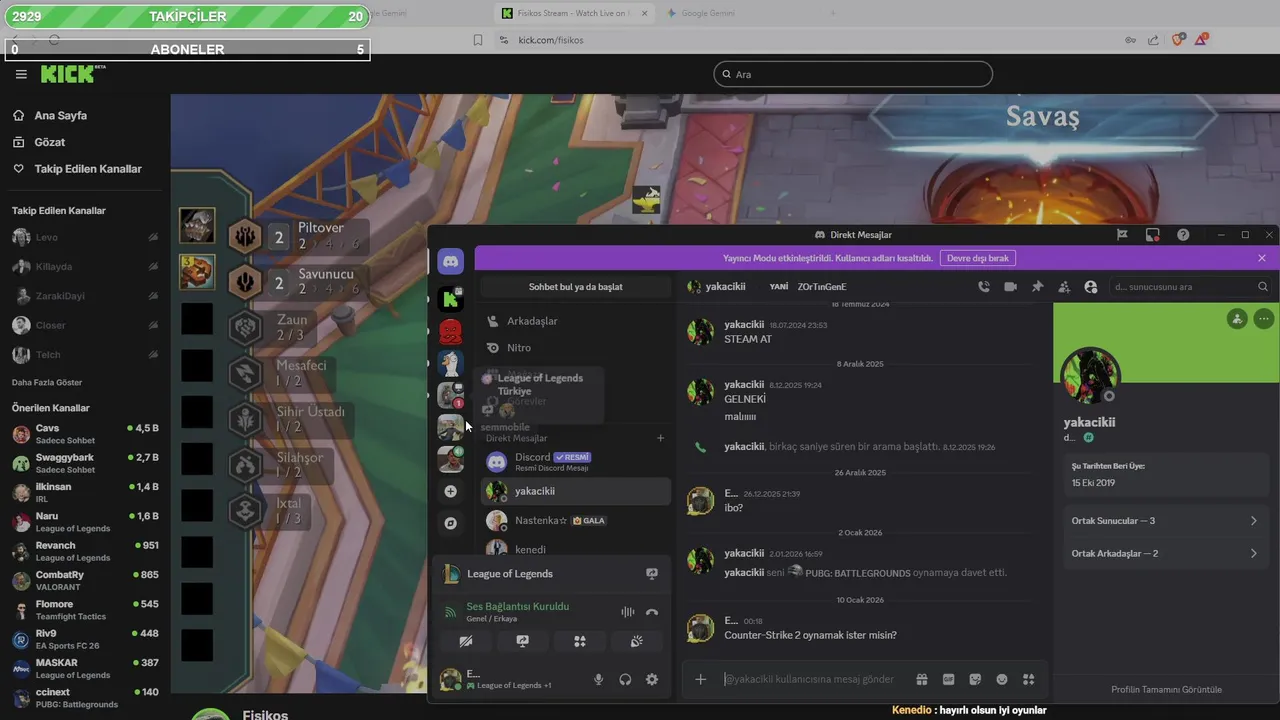Open the Kick hamburger menu
Screen dimensions: 1280x720
coord(21,74)
